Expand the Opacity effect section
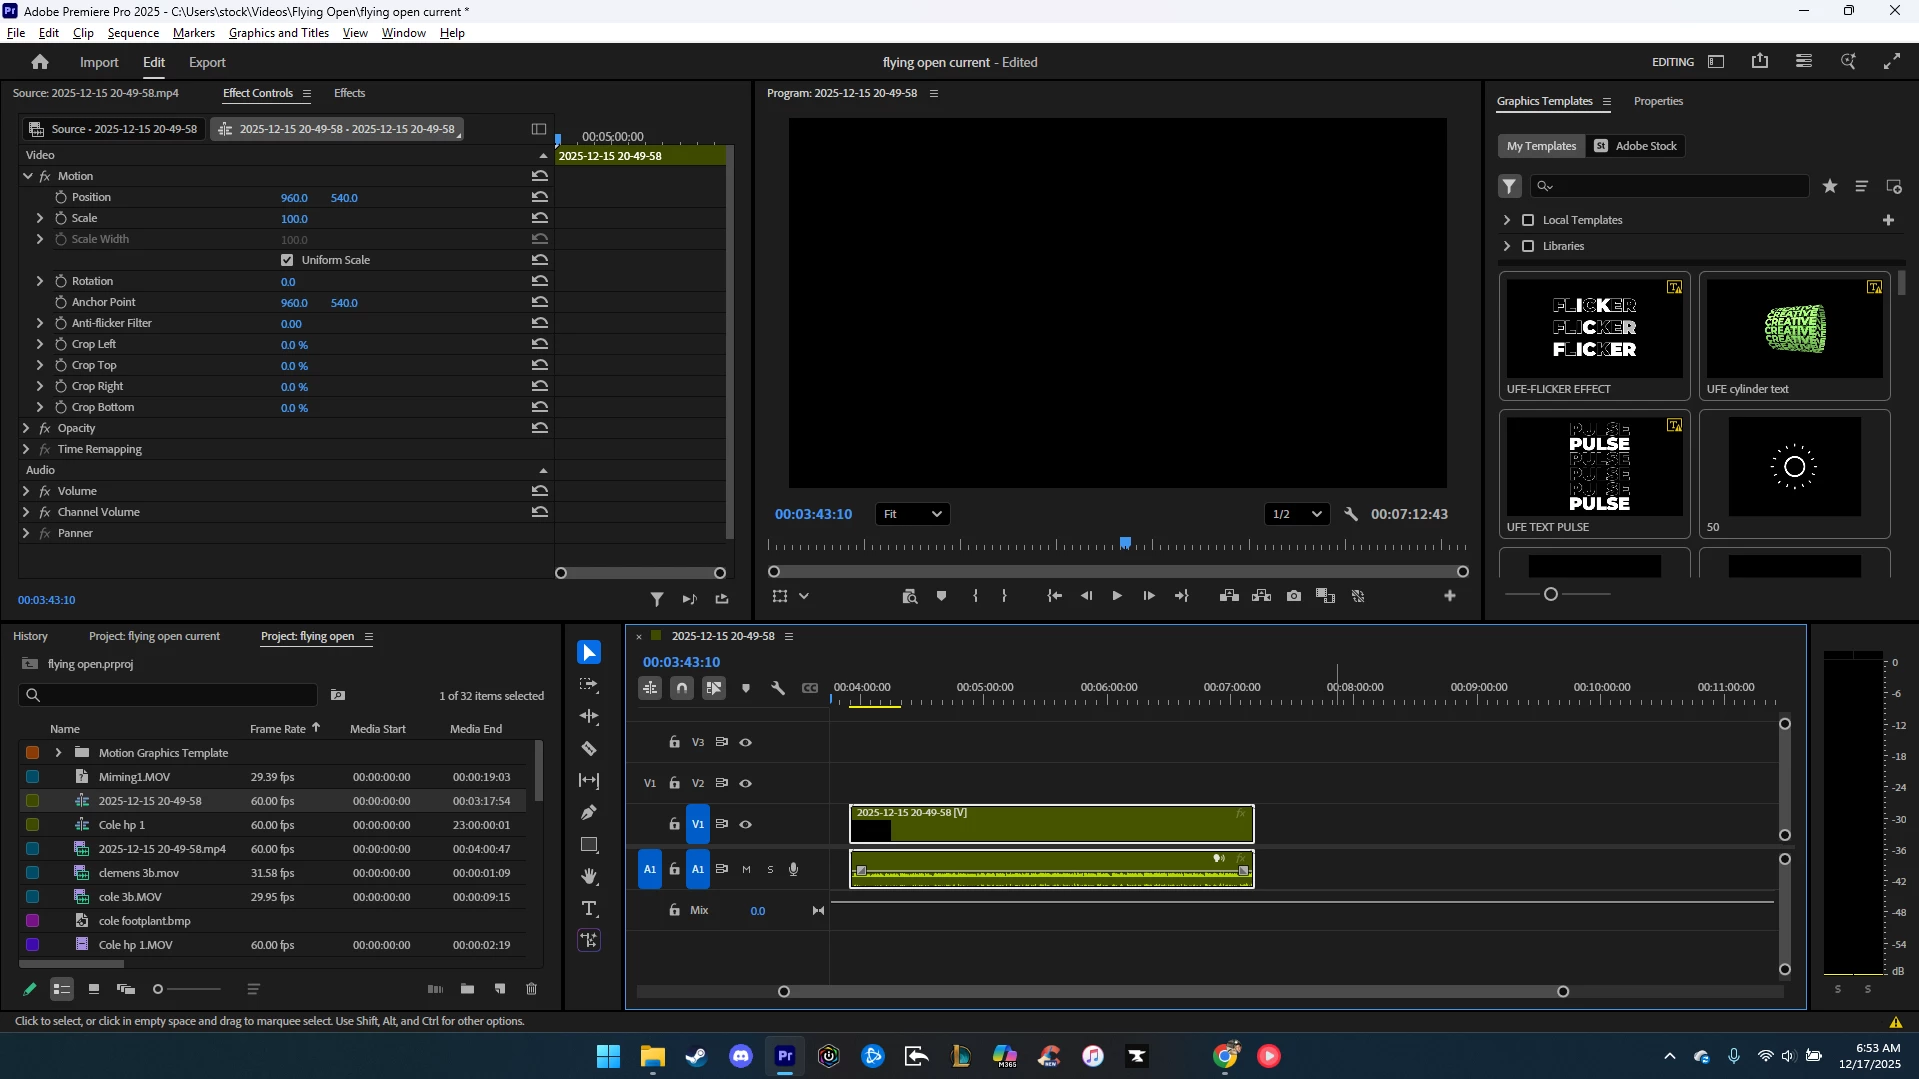Viewport: 1919px width, 1079px height. [26, 428]
